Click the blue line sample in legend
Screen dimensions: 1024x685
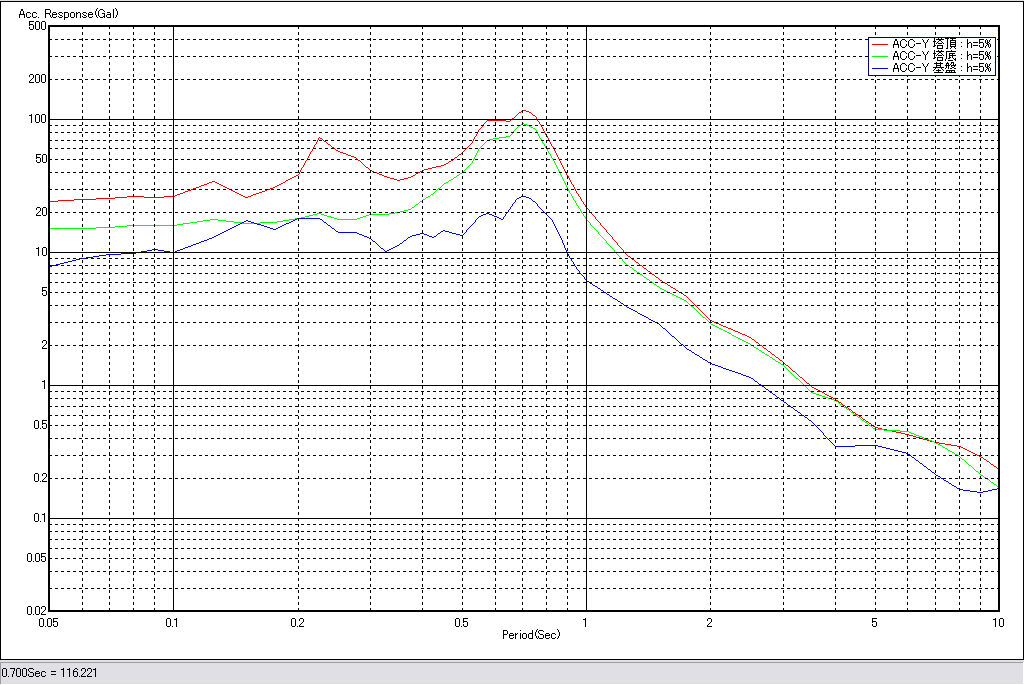(879, 68)
